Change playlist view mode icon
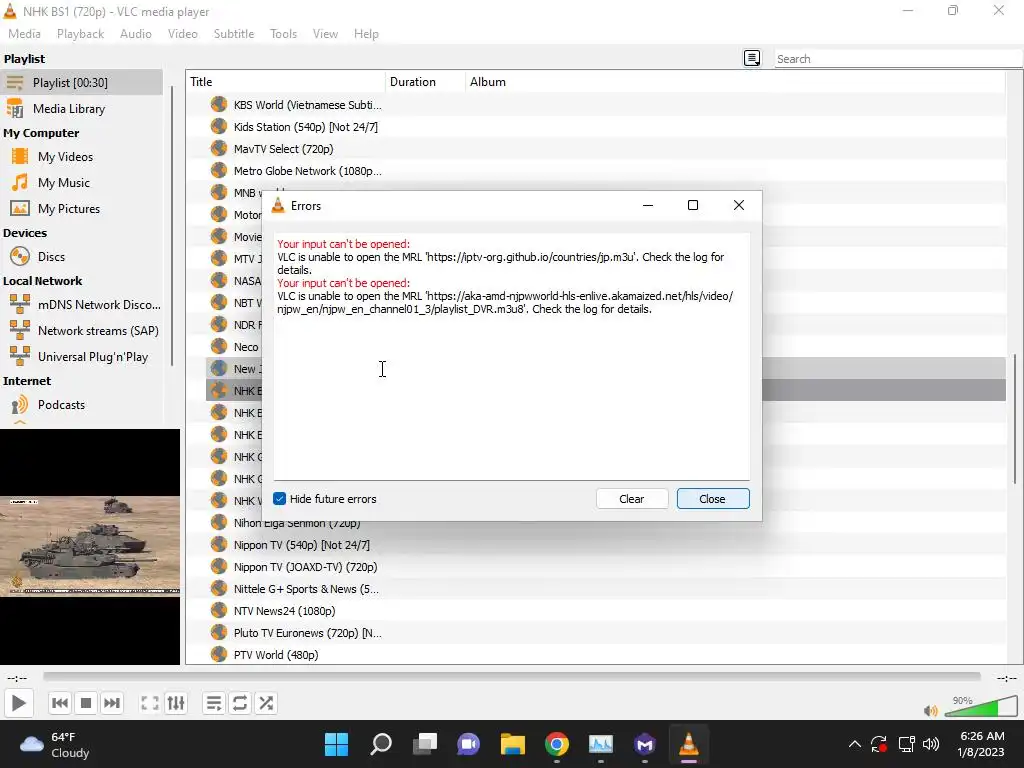Image resolution: width=1024 pixels, height=768 pixels. click(752, 59)
